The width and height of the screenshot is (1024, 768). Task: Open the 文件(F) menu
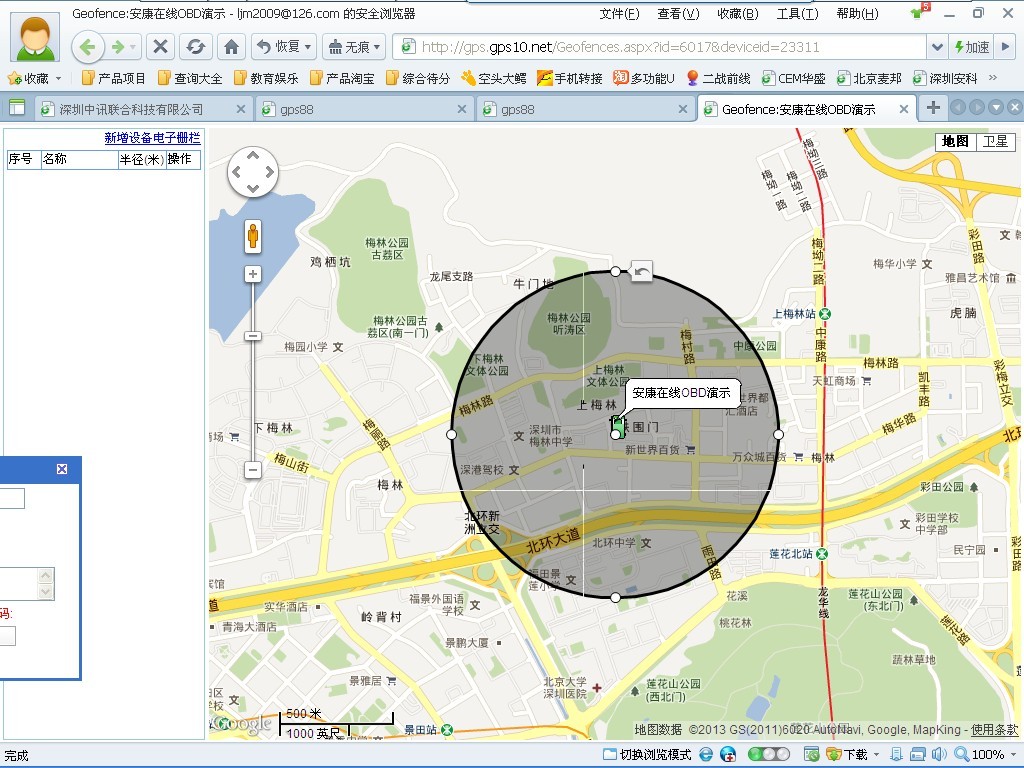click(x=619, y=14)
